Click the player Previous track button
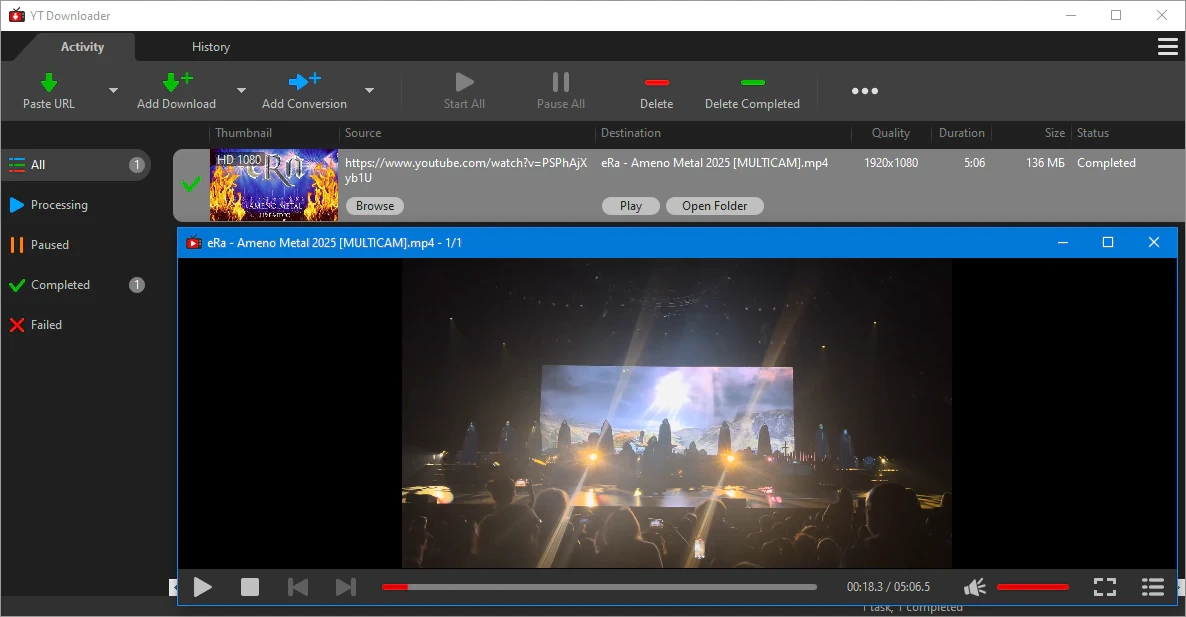Image resolution: width=1186 pixels, height=617 pixels. (x=298, y=587)
